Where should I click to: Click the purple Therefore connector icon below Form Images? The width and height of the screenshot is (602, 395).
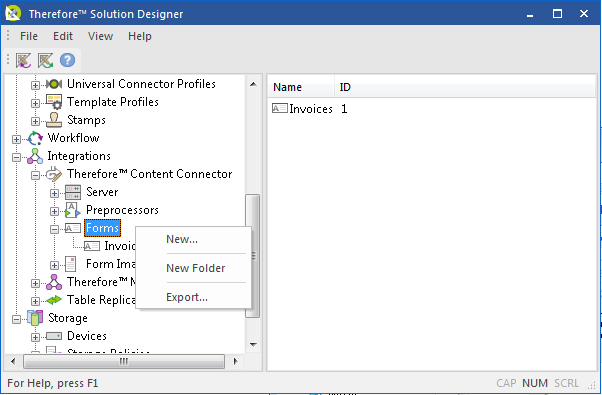54,282
